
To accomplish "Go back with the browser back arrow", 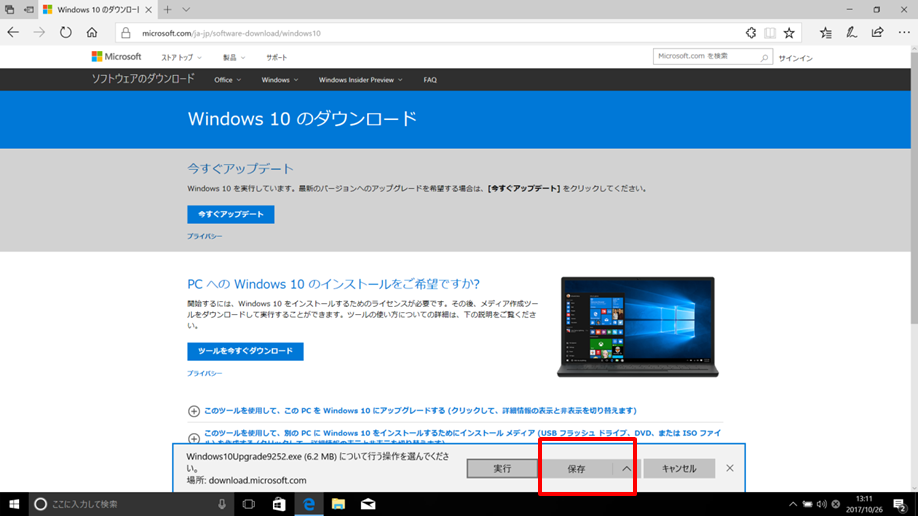I will click(x=13, y=33).
